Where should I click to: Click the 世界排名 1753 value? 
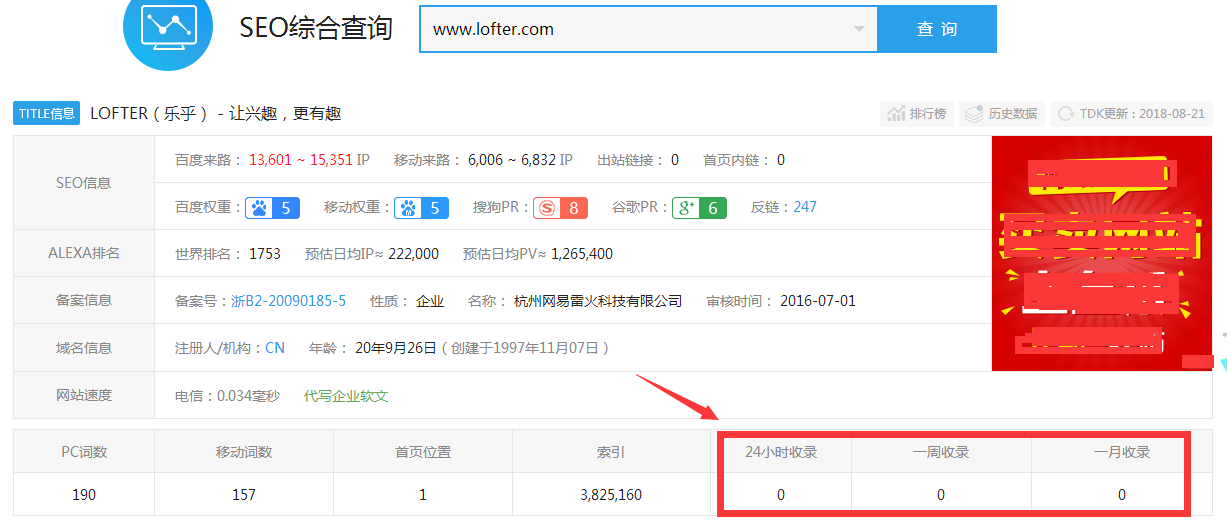tap(265, 254)
